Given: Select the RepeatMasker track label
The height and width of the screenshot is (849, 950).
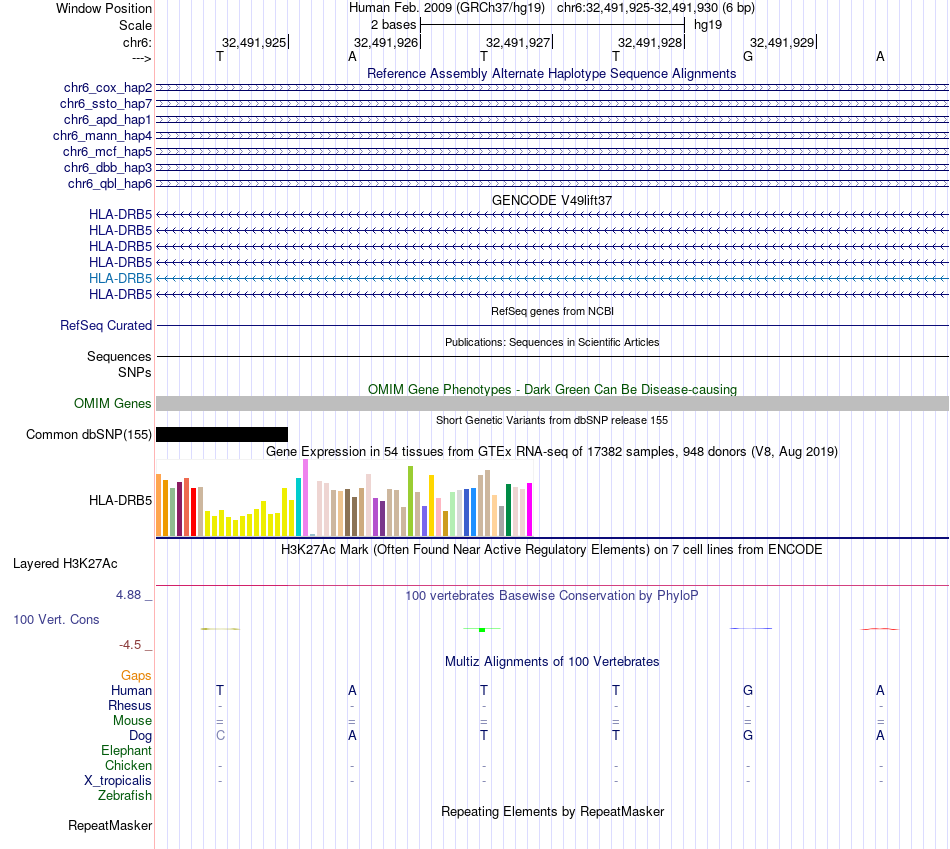Looking at the screenshot, I should point(110,825).
